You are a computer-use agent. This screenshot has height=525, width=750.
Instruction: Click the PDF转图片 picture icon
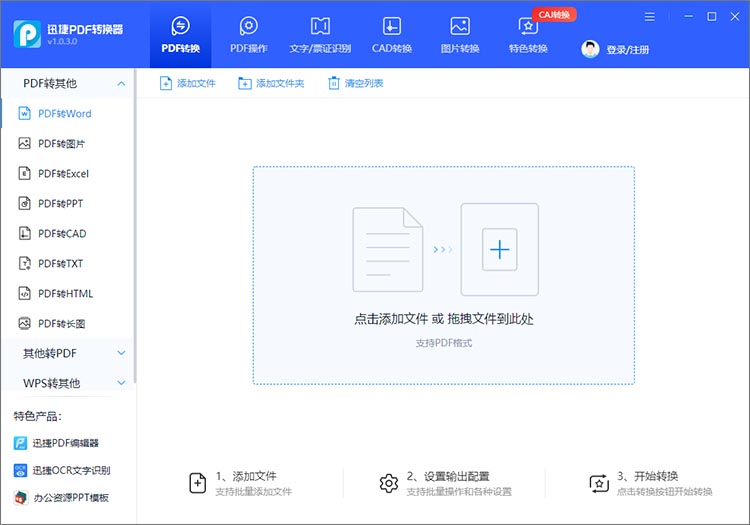click(x=24, y=143)
